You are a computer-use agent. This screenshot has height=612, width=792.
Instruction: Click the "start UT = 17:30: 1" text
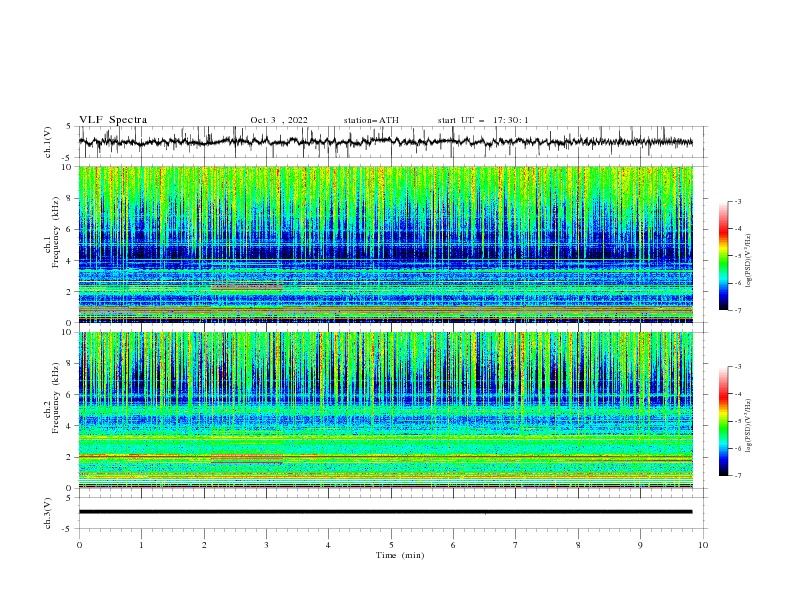(483, 120)
